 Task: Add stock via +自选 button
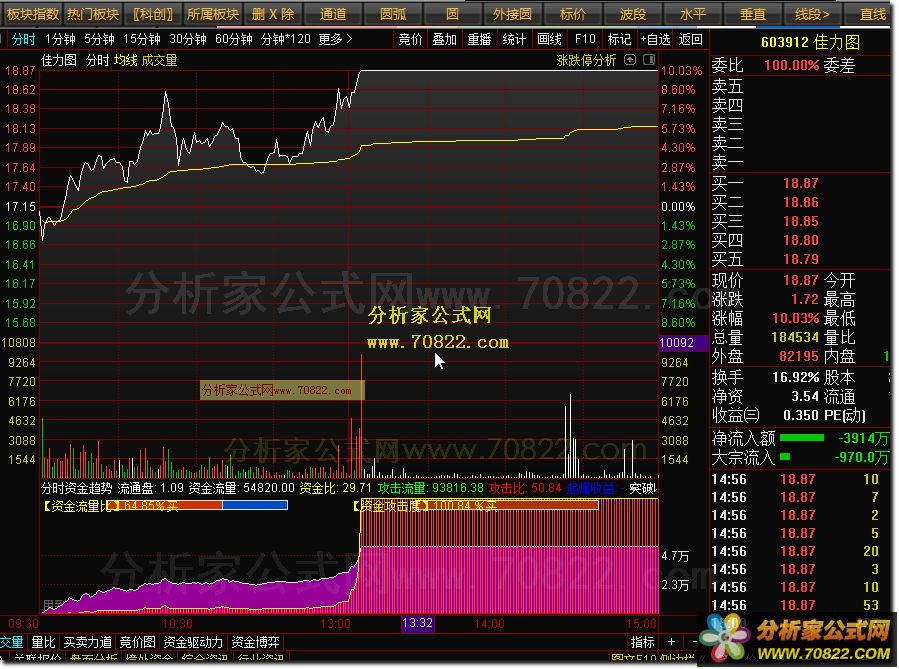point(654,39)
